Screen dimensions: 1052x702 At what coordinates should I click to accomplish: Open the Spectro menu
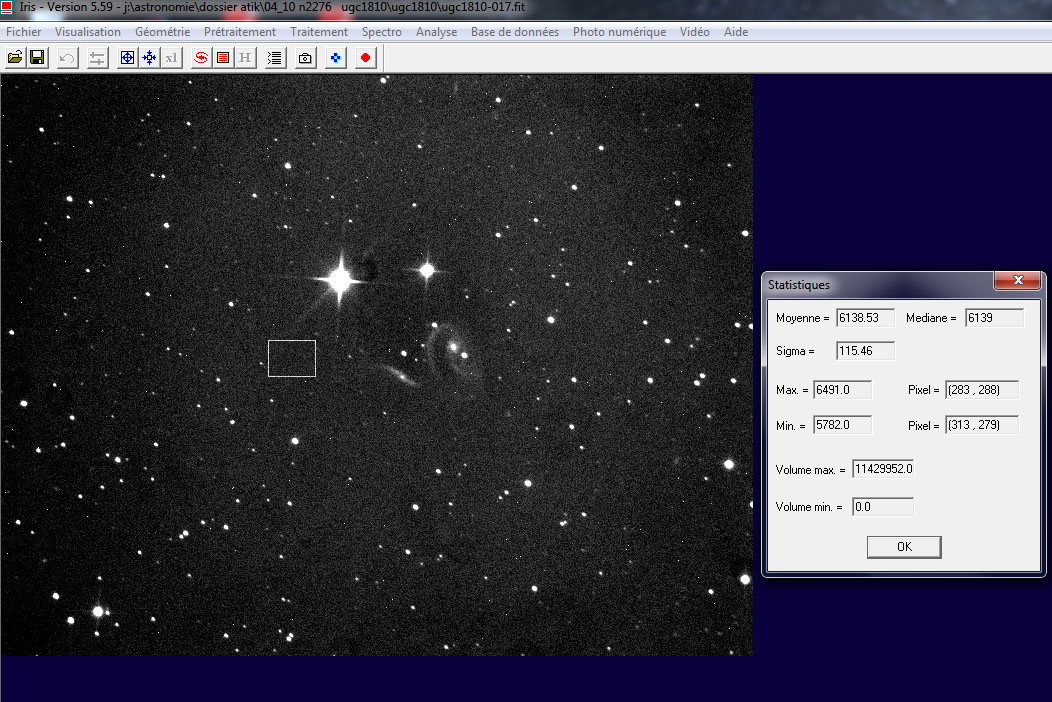coord(382,32)
